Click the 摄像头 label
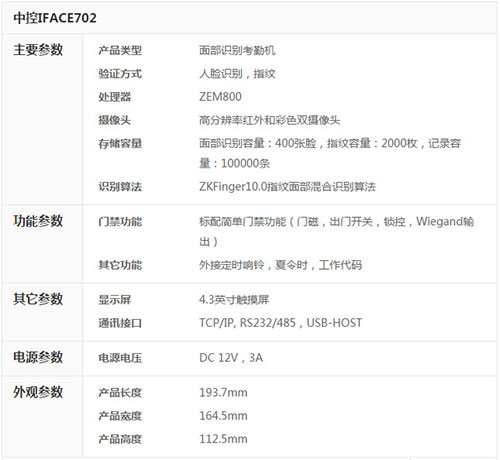The image size is (500, 460). 115,120
